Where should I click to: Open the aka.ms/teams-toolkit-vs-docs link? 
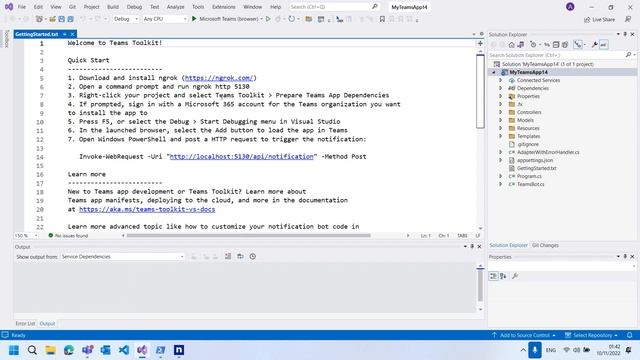click(147, 209)
